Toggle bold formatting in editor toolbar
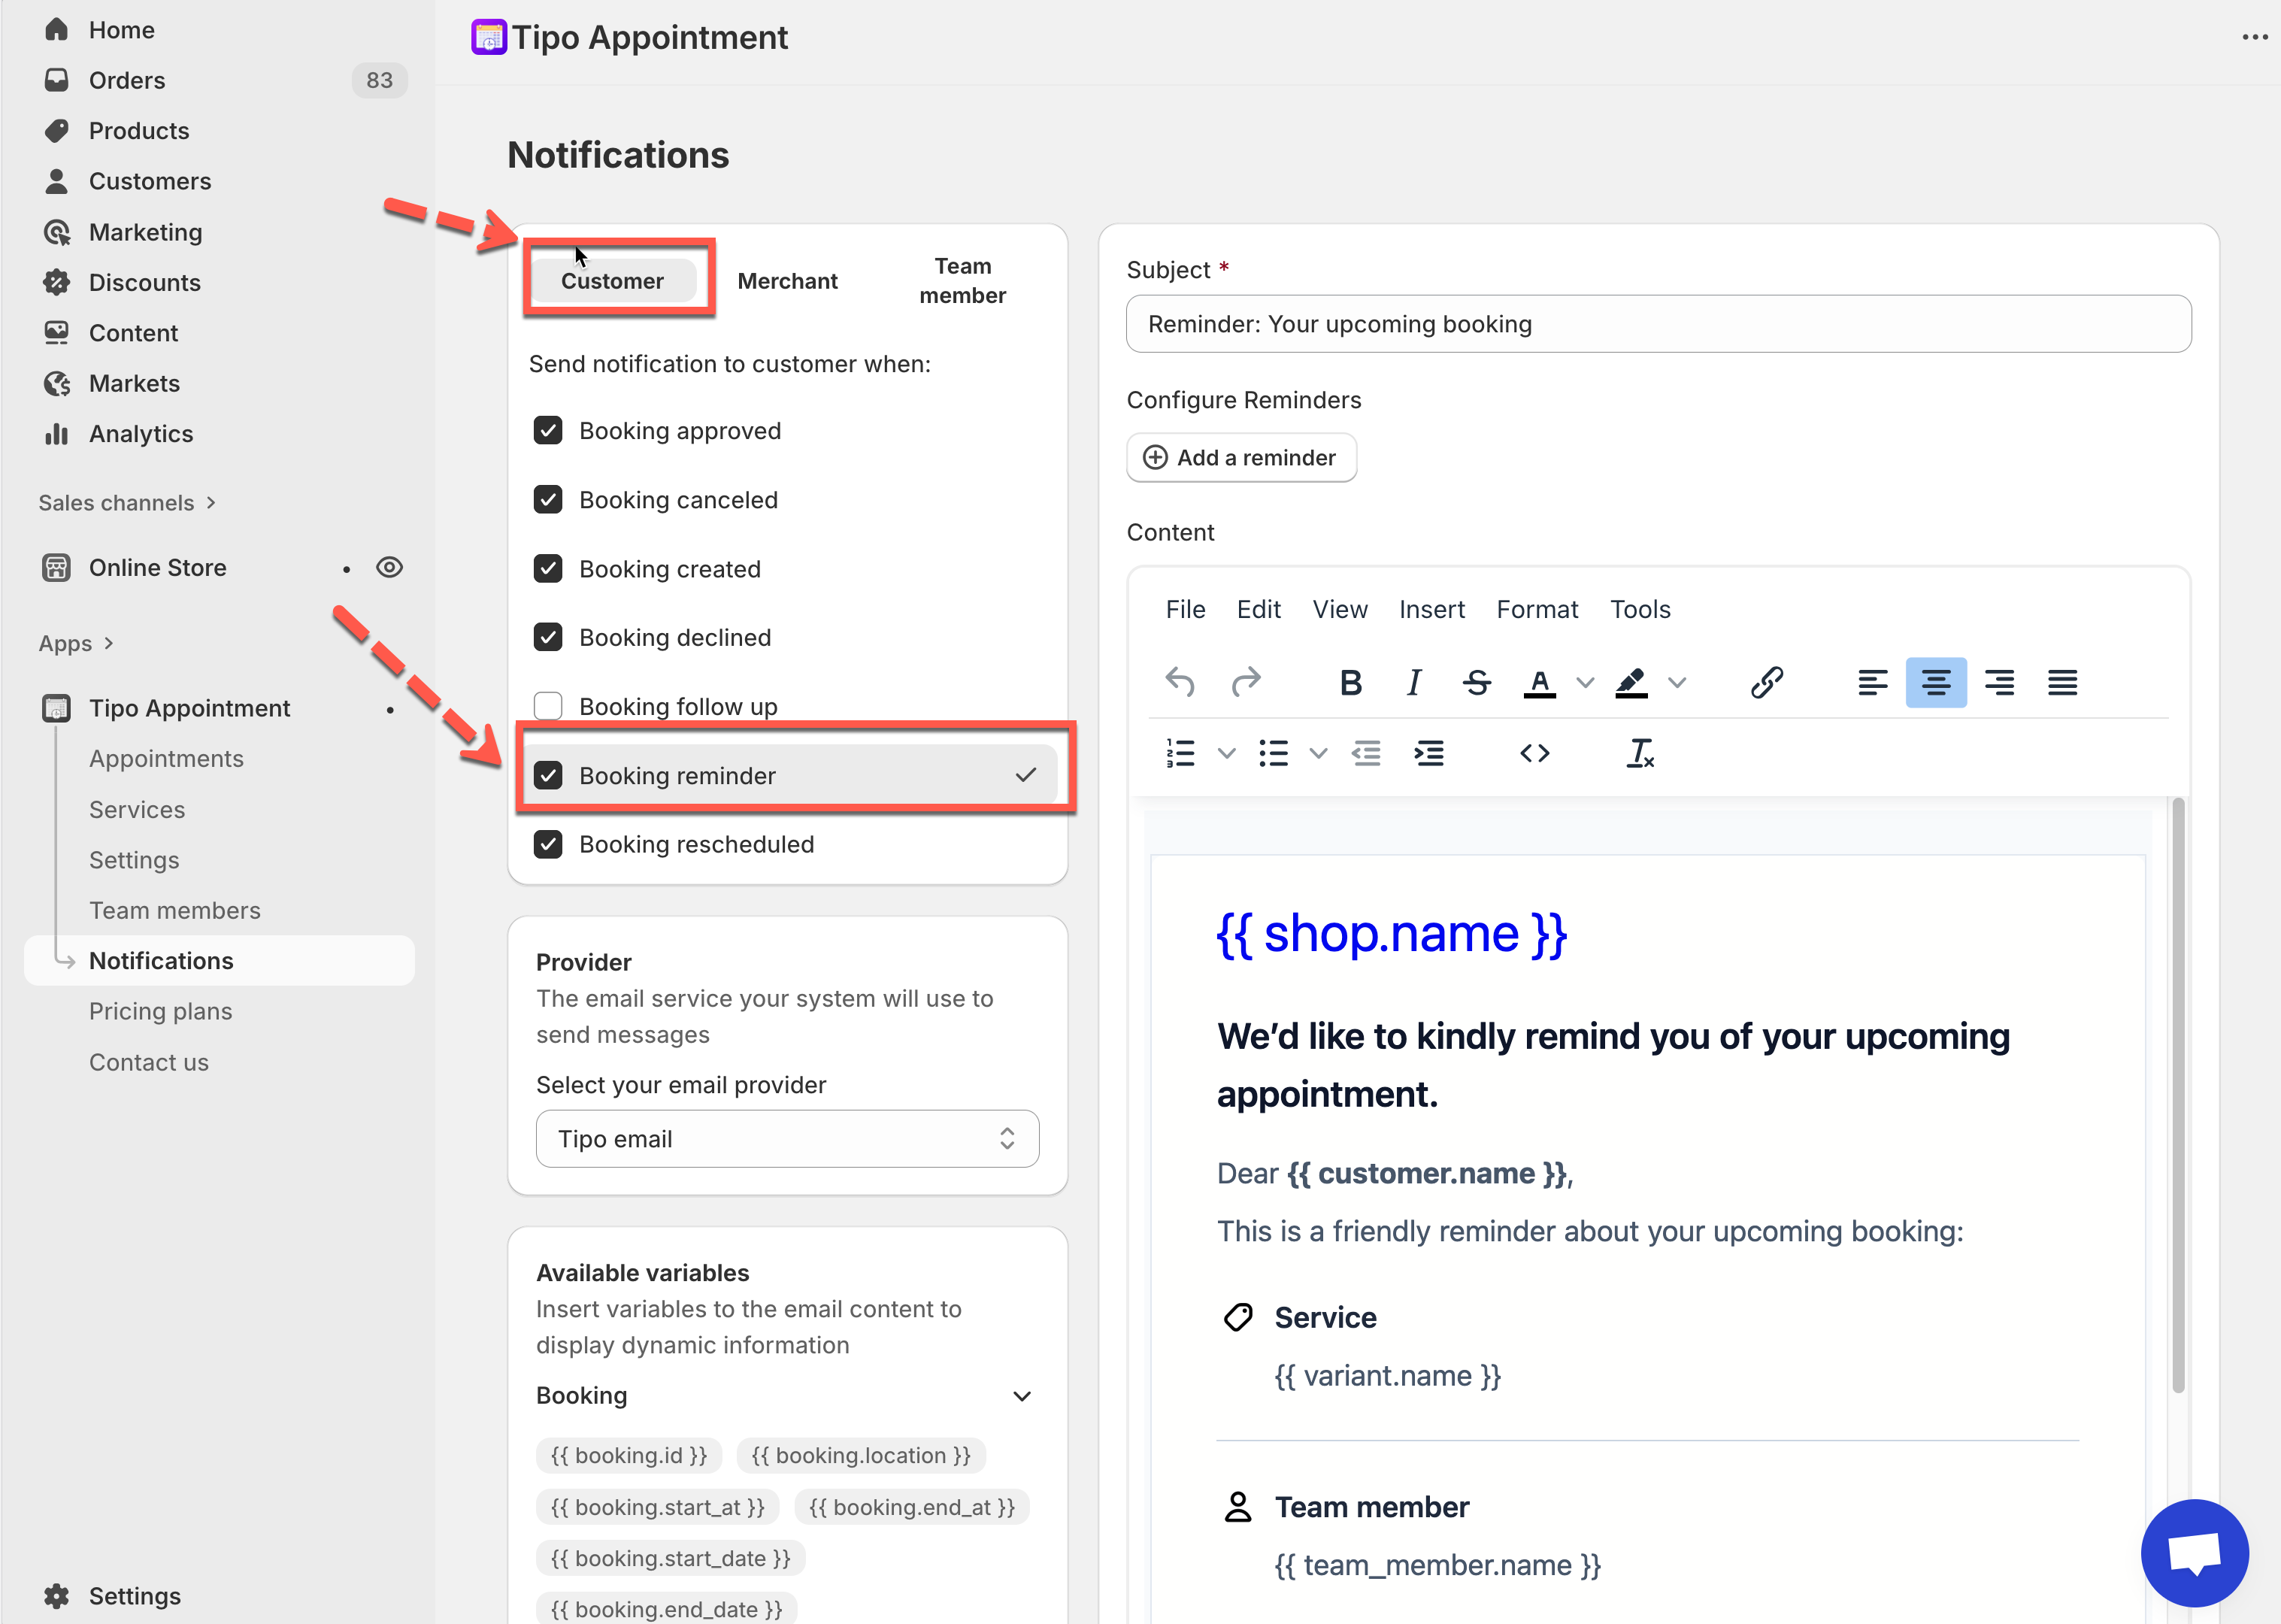This screenshot has height=1624, width=2281. point(1350,683)
